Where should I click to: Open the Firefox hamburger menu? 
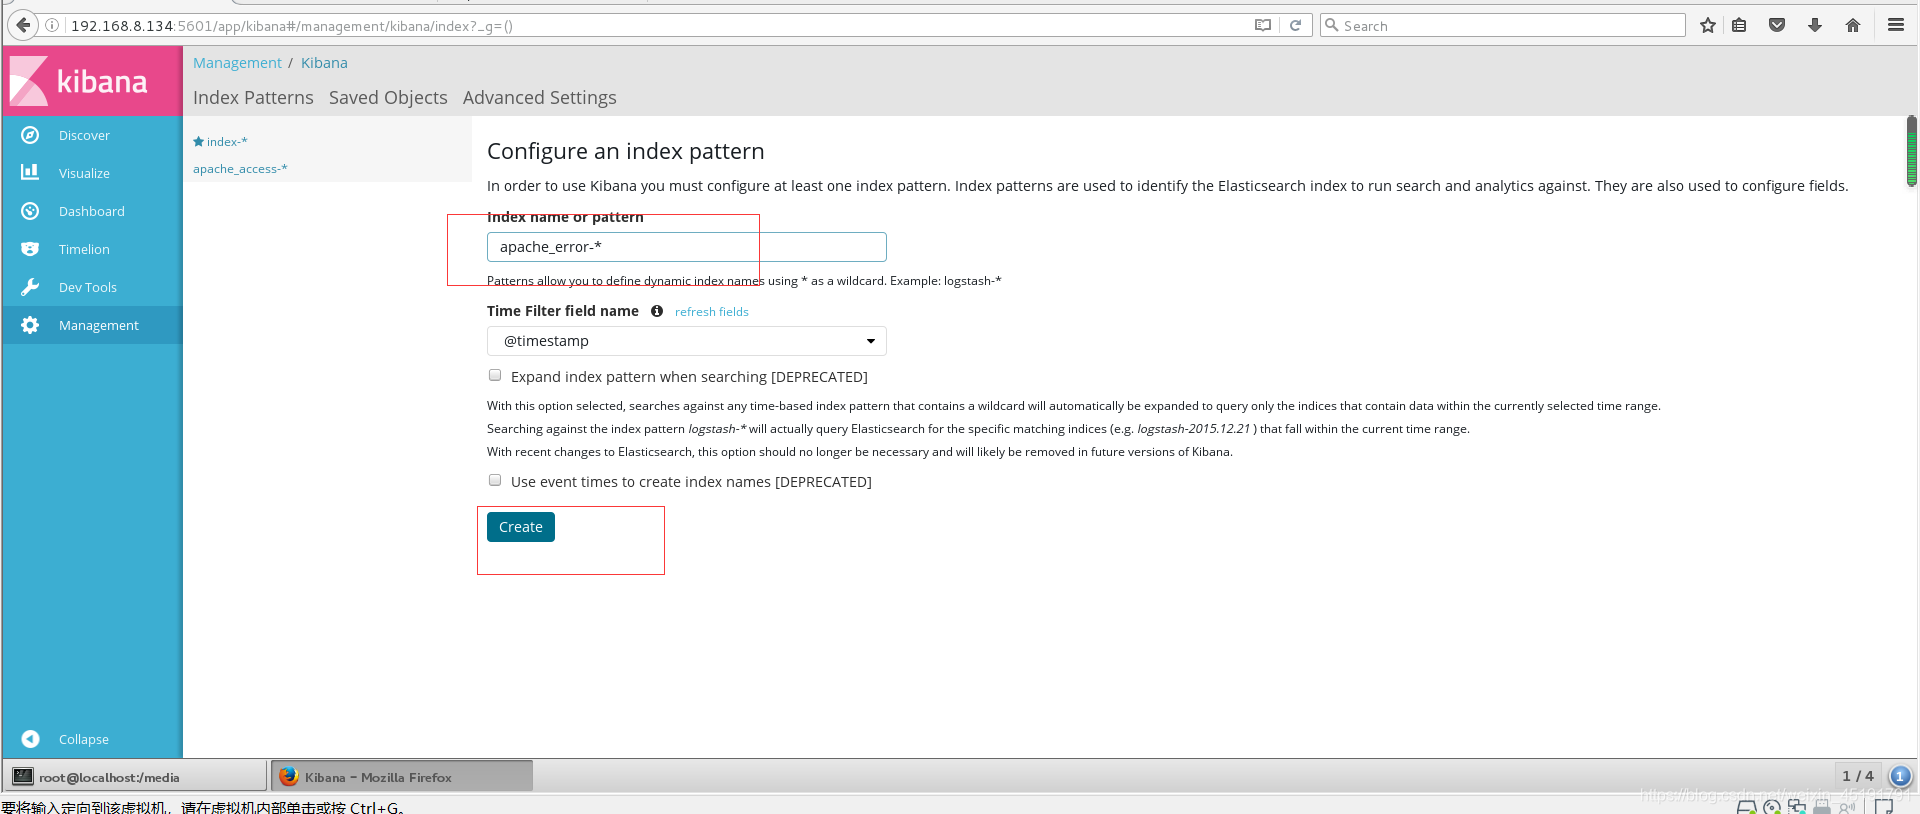[1896, 25]
